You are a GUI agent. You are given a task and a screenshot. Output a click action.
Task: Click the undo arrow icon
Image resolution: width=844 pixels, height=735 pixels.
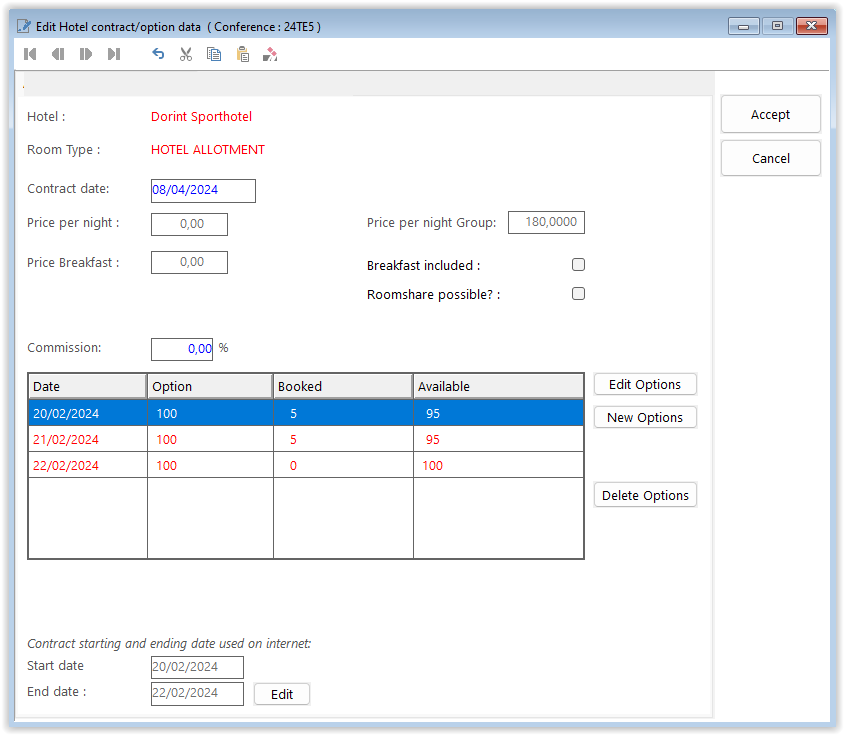point(158,54)
